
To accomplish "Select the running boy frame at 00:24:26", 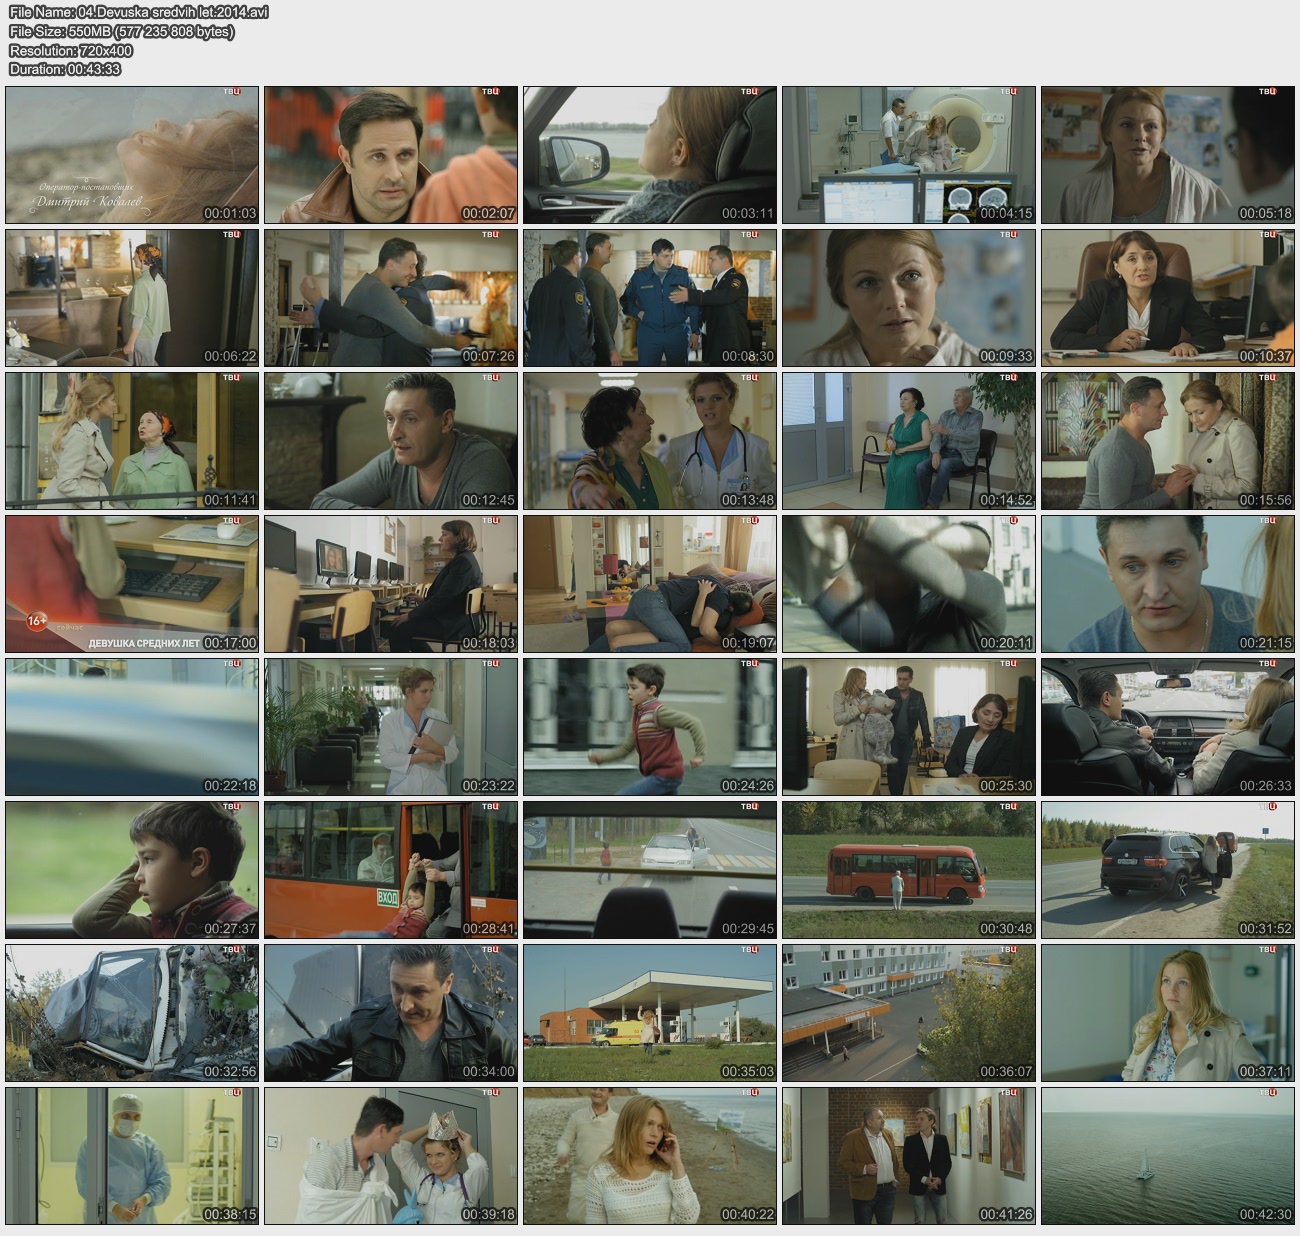I will pos(649,727).
